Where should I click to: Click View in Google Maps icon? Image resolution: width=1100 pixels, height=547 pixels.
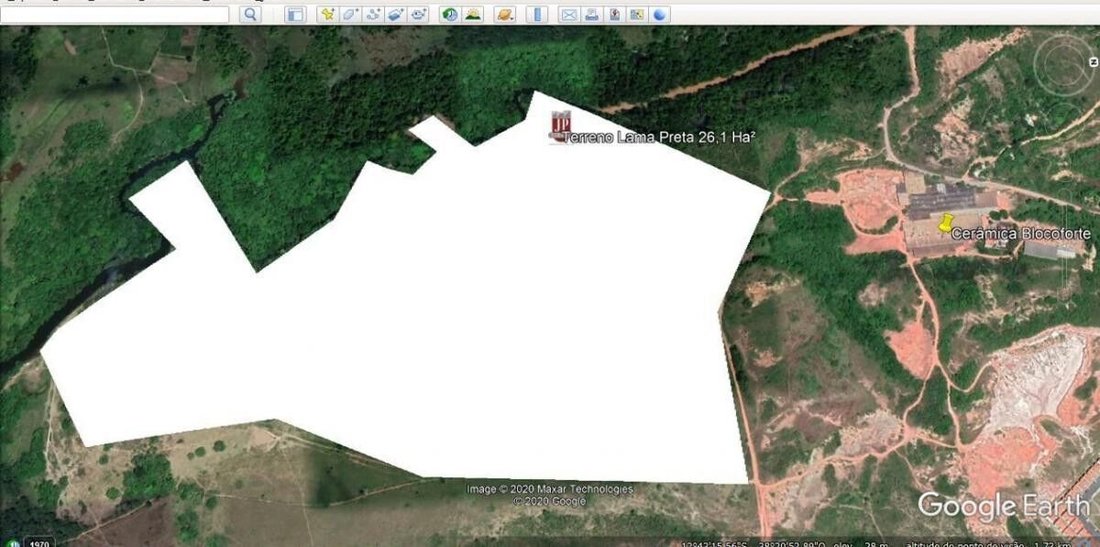coord(637,14)
